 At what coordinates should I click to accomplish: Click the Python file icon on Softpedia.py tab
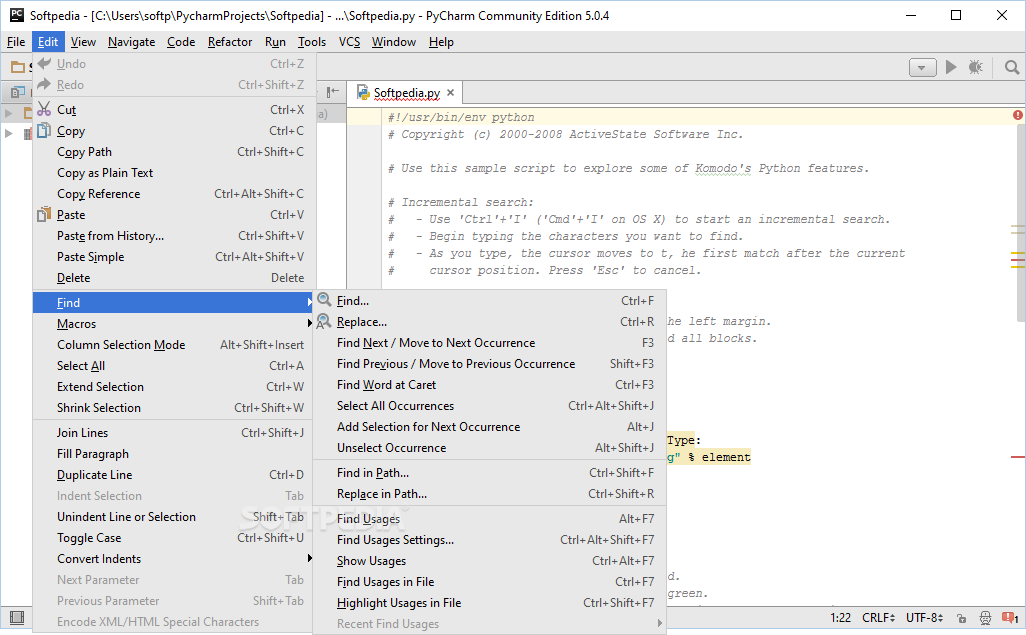pyautogui.click(x=363, y=92)
